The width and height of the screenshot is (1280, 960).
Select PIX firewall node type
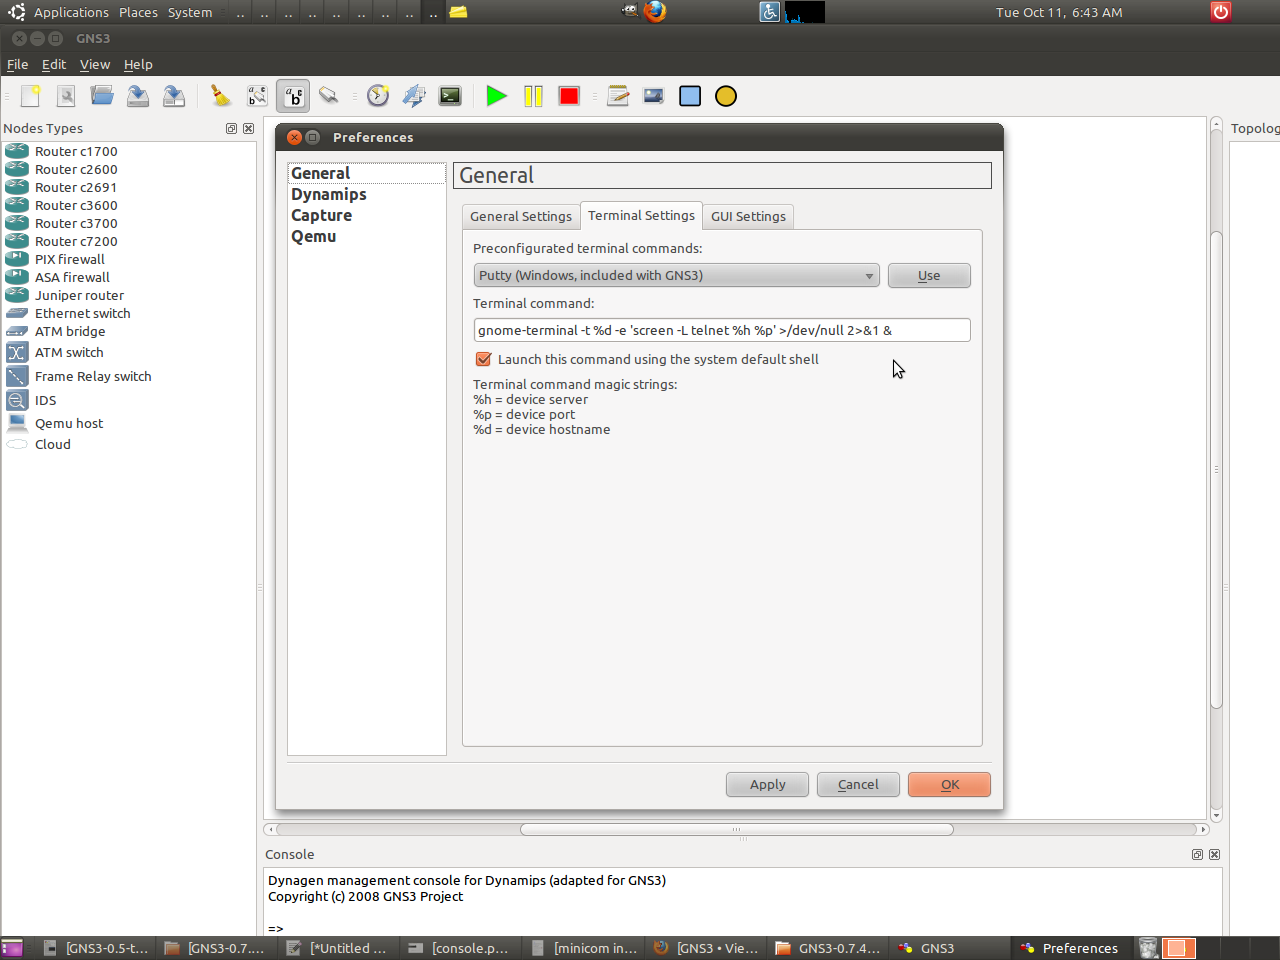(69, 259)
